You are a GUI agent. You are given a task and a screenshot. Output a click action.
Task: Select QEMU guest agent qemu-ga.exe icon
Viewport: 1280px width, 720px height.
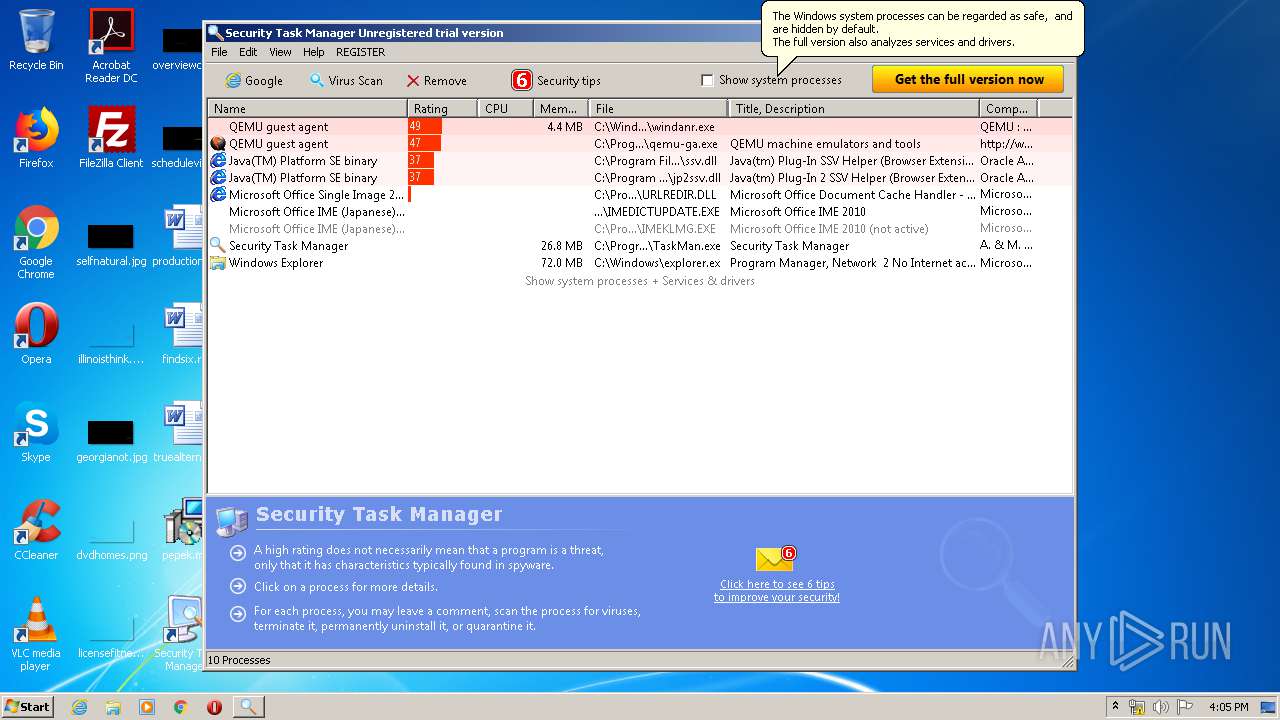coord(217,144)
